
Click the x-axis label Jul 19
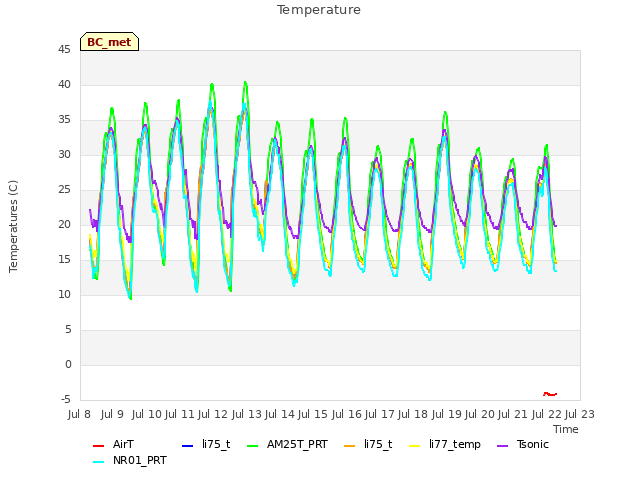(447, 414)
